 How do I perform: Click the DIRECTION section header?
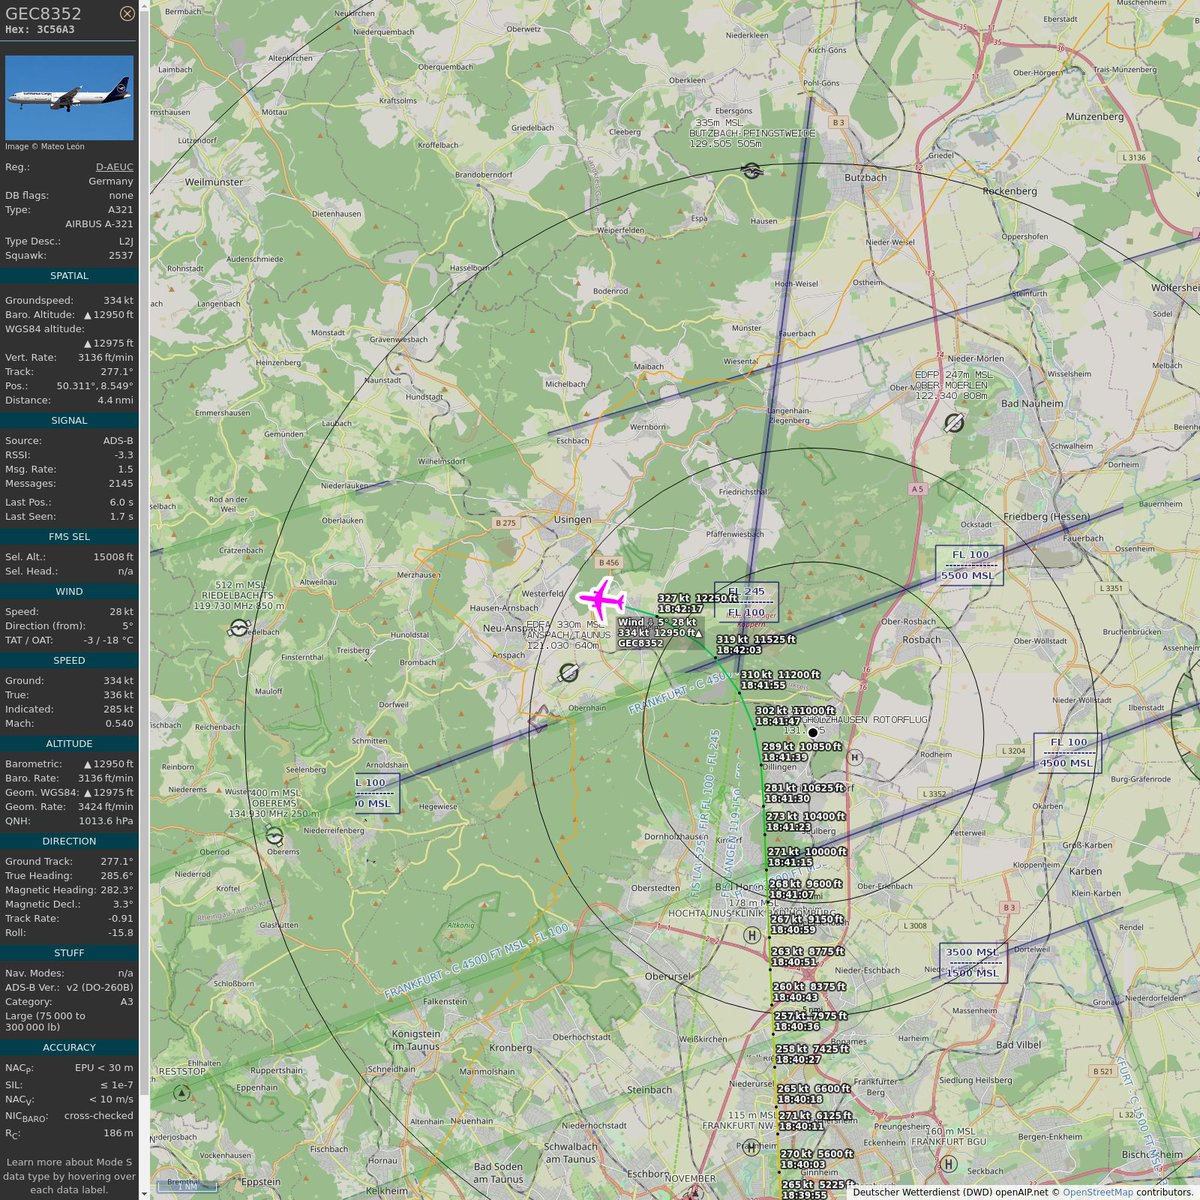(69, 842)
